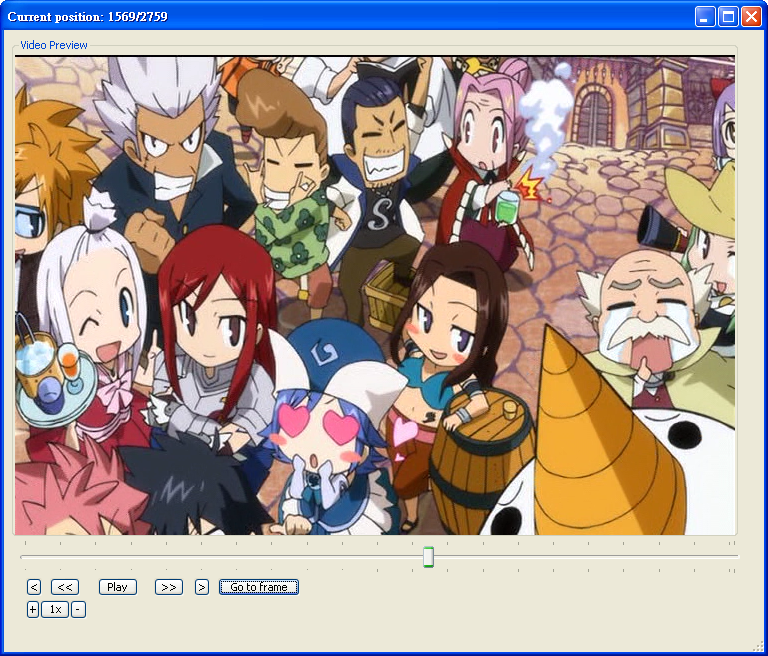Reset speed using the 1x button
This screenshot has height=656, width=768.
55,609
